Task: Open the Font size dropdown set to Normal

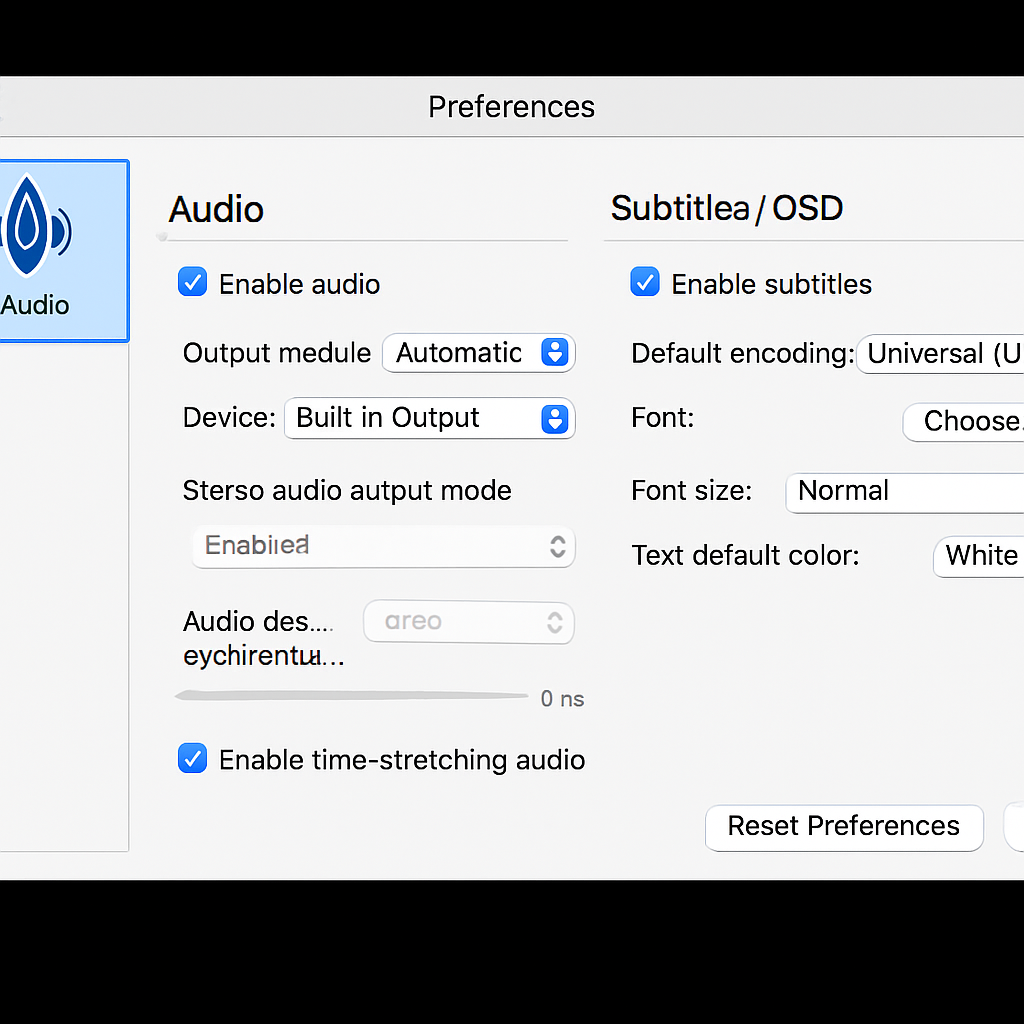Action: coord(903,492)
